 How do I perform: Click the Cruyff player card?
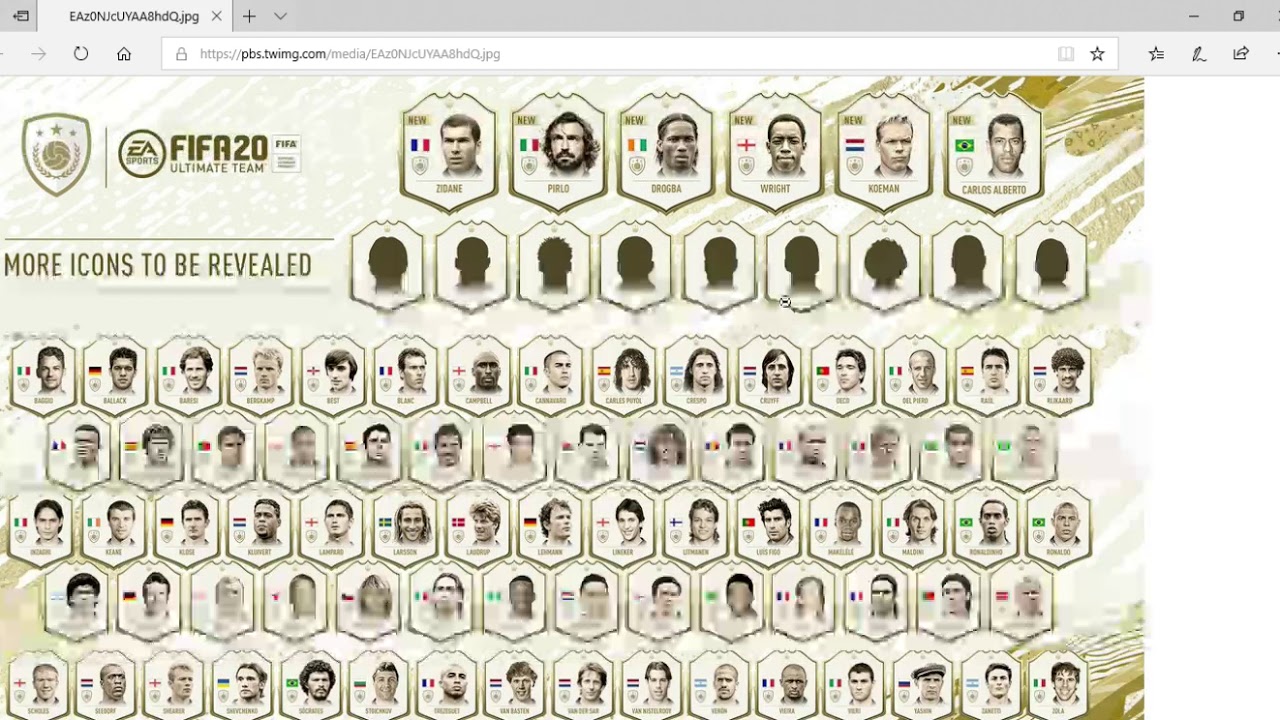click(x=769, y=374)
